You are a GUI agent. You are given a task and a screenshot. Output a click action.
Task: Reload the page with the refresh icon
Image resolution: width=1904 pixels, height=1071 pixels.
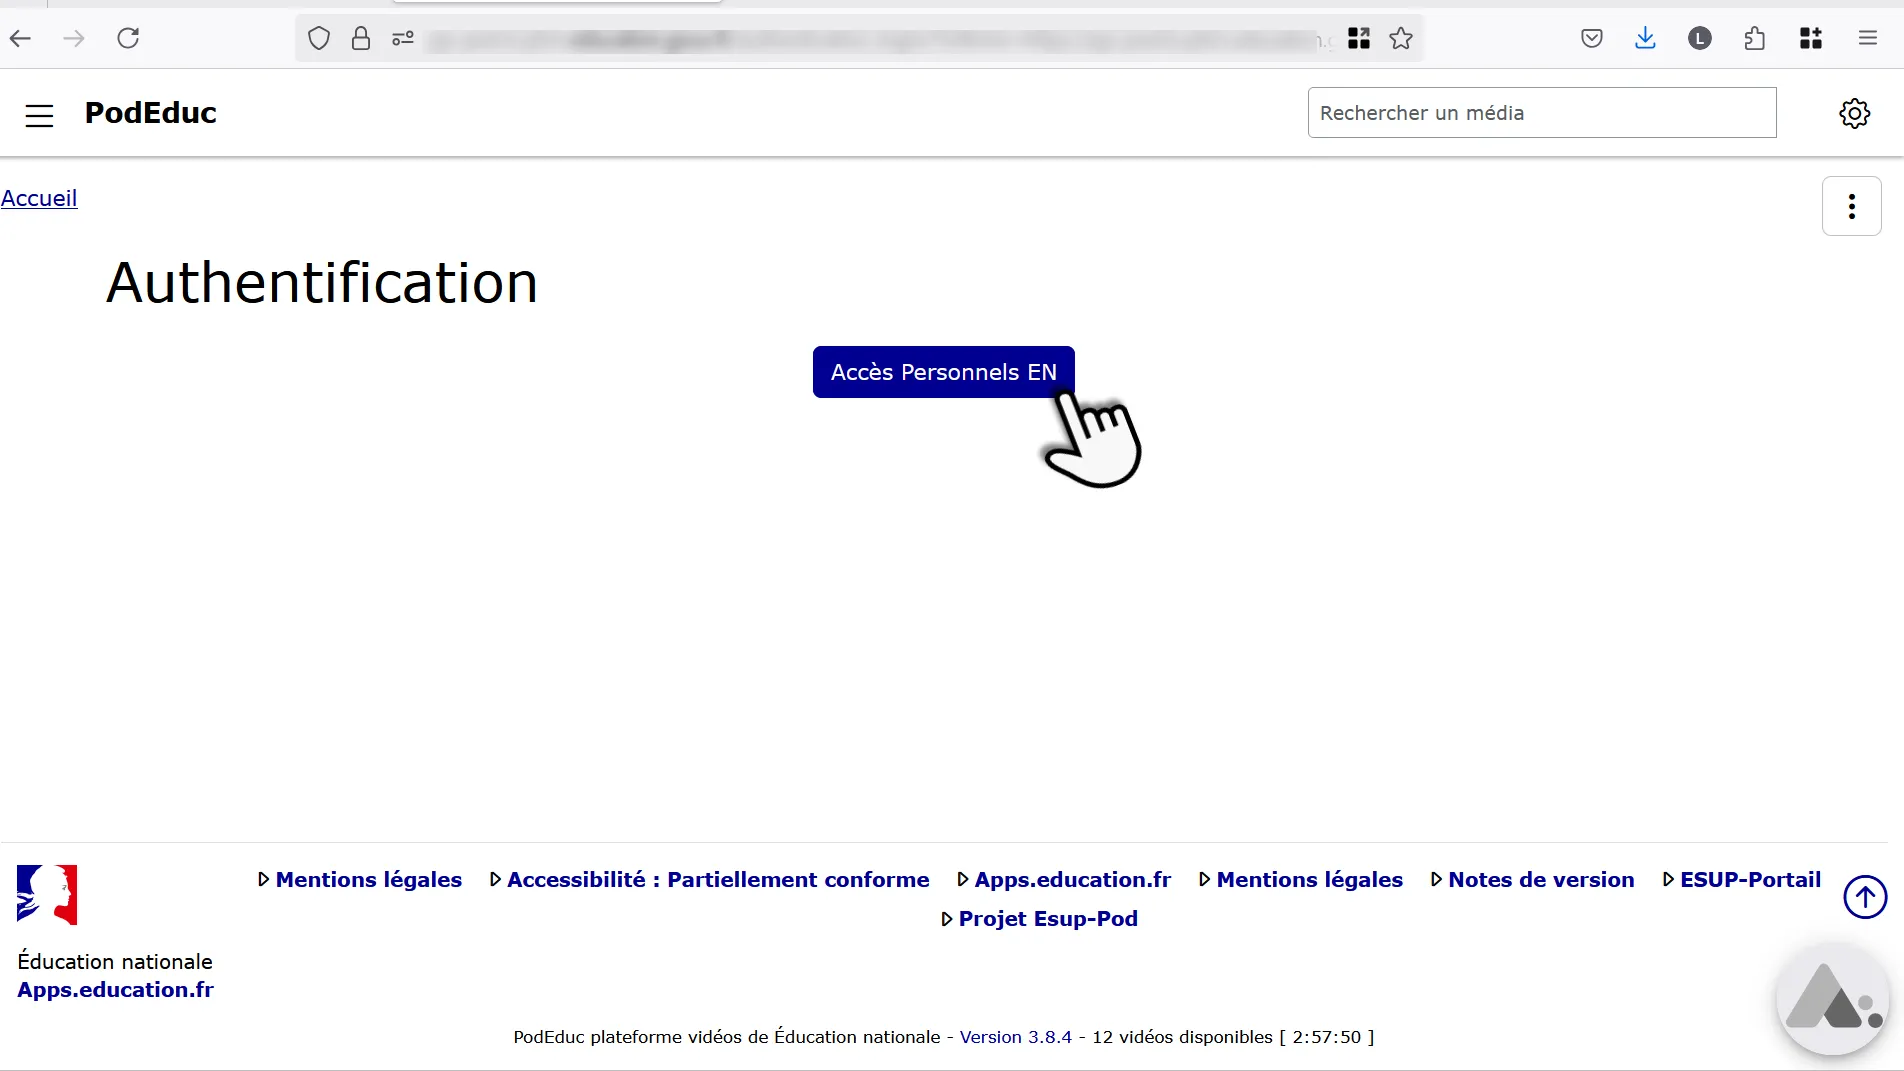click(x=128, y=38)
